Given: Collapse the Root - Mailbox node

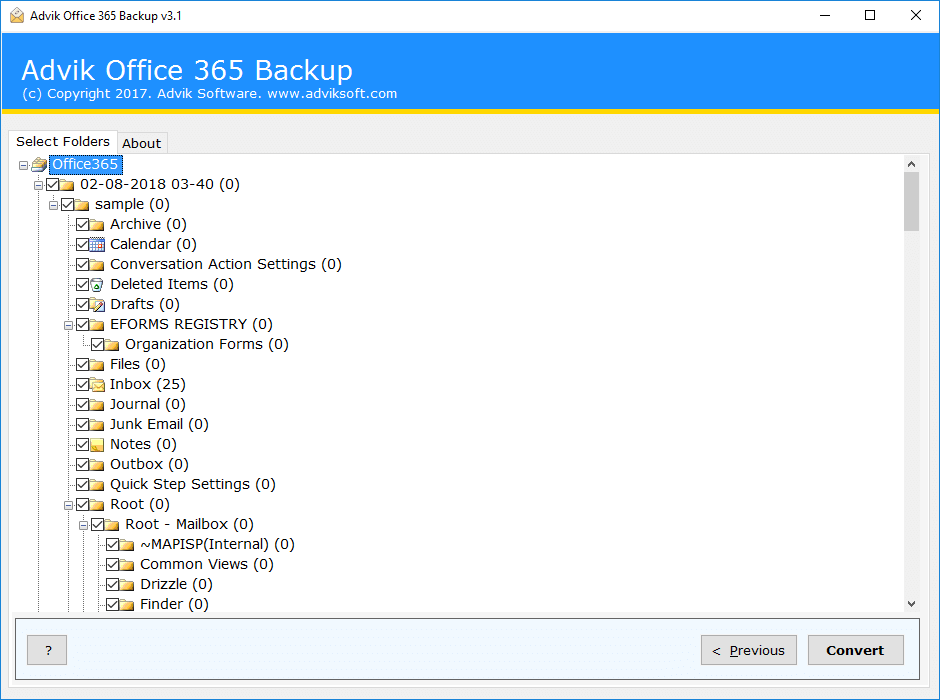Looking at the screenshot, I should pyautogui.click(x=83, y=525).
